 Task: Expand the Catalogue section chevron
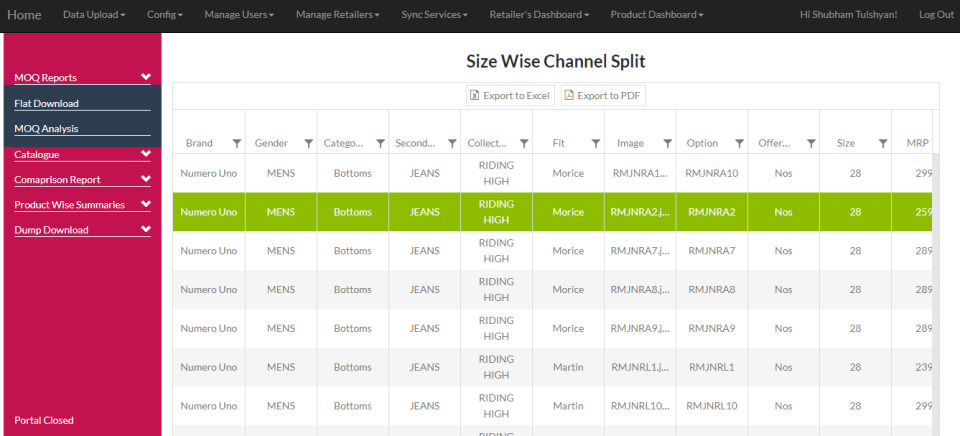146,153
